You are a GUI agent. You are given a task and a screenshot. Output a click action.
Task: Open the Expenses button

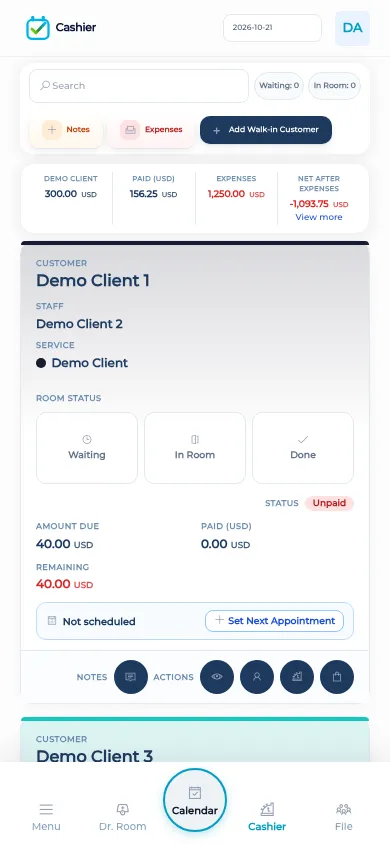click(x=151, y=130)
